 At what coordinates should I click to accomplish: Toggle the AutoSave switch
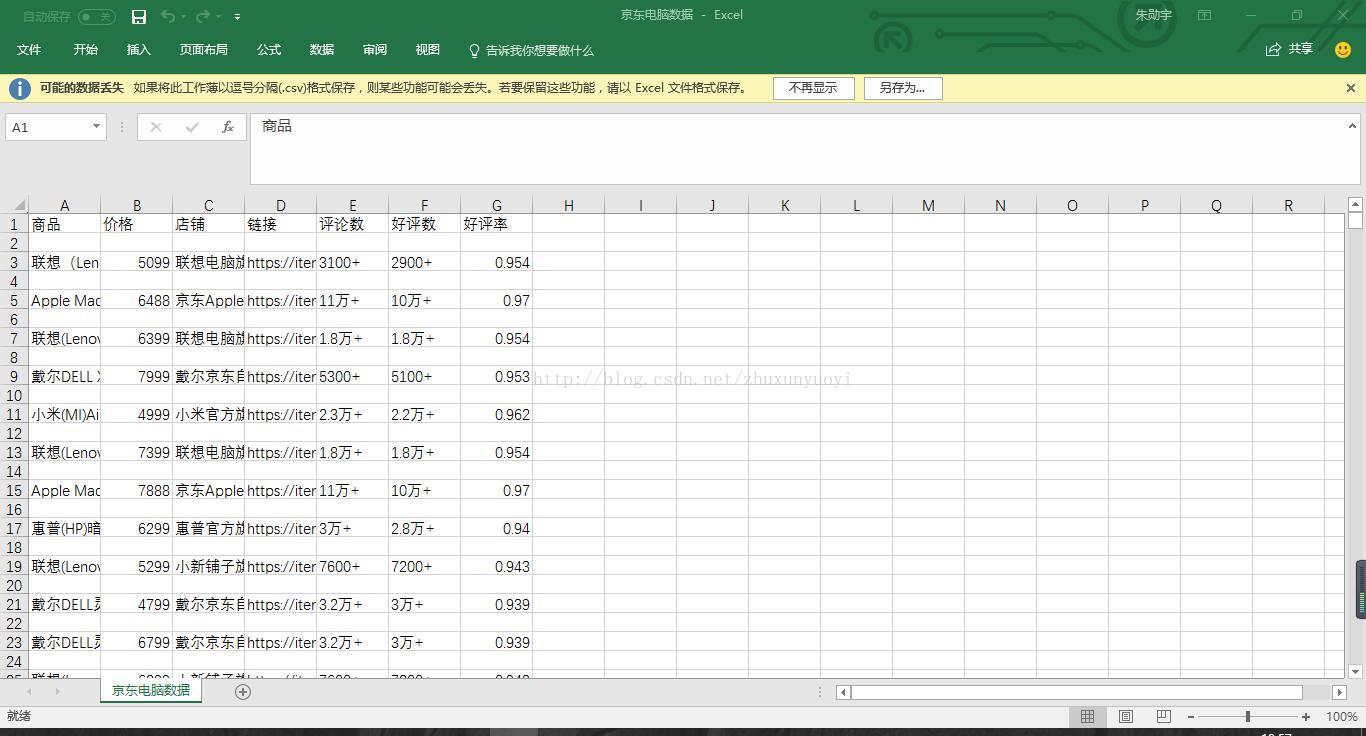96,16
